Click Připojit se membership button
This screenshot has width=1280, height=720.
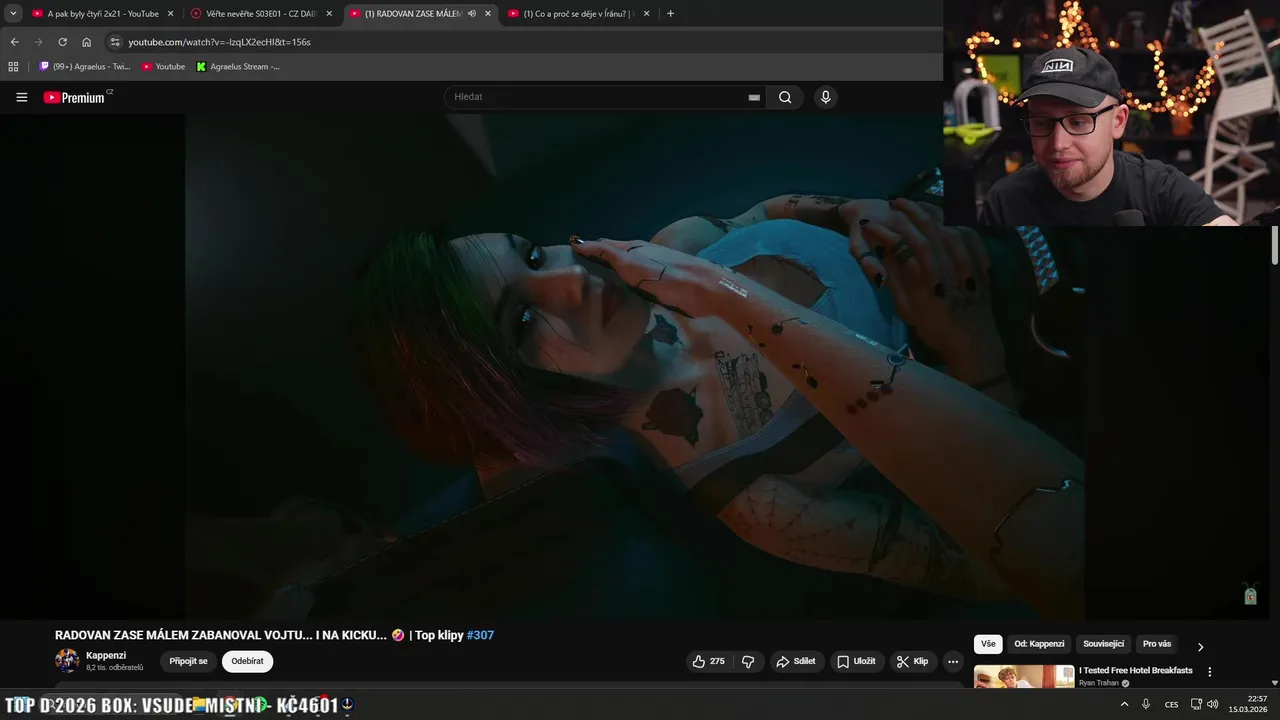pos(188,661)
